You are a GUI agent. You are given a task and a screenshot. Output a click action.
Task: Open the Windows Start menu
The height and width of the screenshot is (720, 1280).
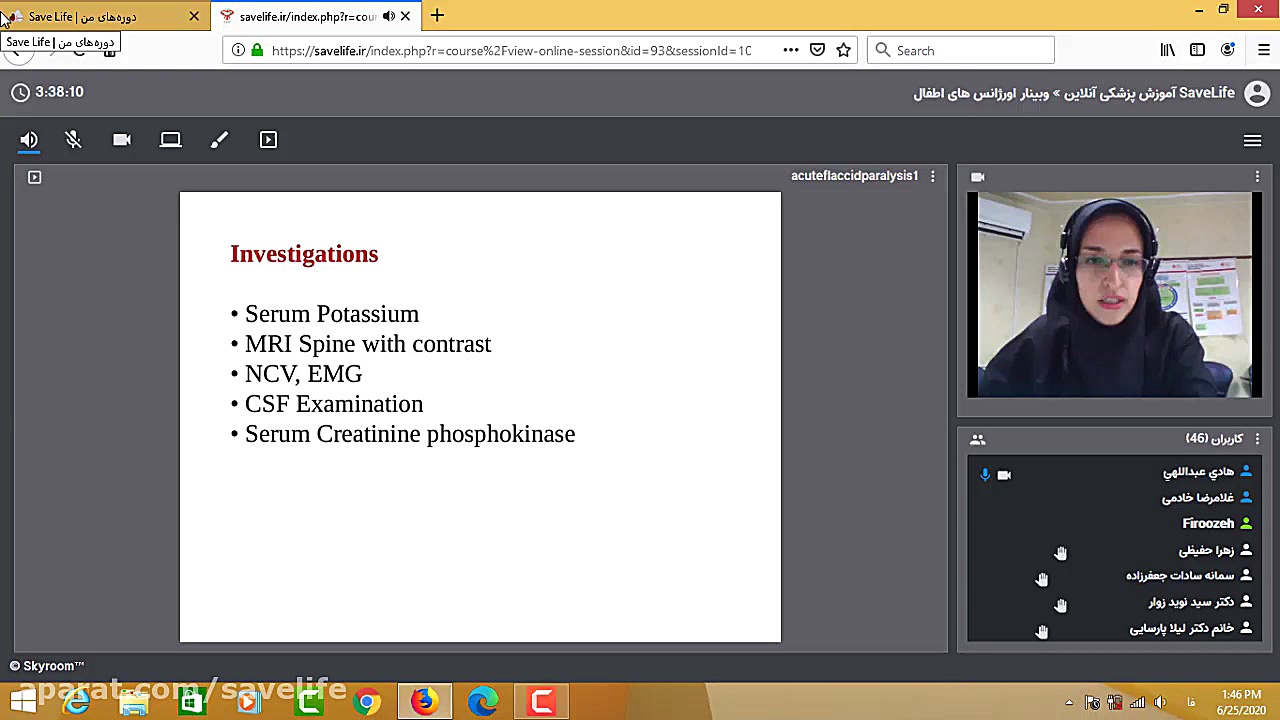tap(22, 701)
